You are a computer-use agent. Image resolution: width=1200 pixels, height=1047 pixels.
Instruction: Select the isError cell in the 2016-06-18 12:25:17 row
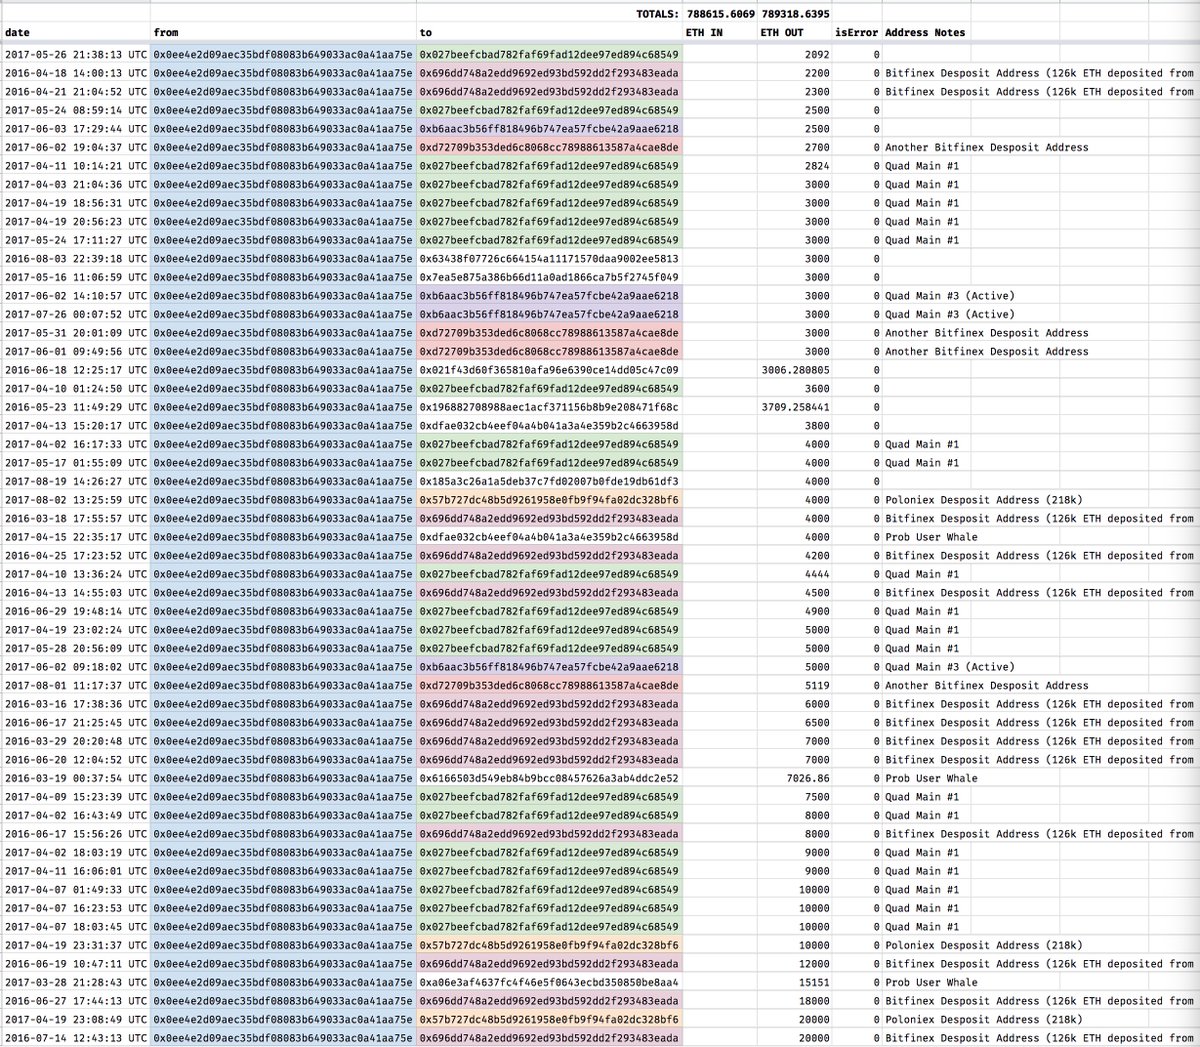pyautogui.click(x=857, y=370)
